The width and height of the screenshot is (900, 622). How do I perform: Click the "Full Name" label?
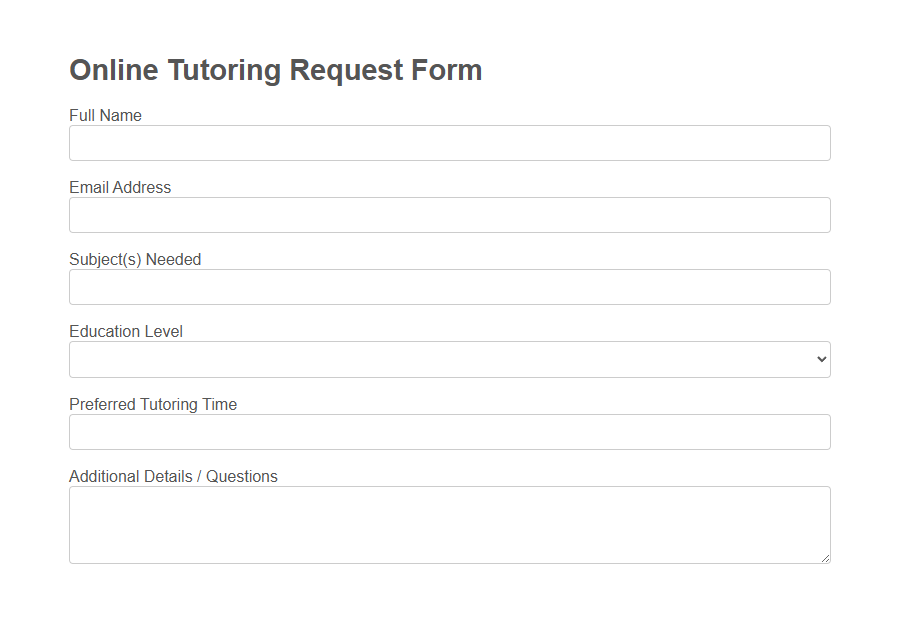click(x=105, y=115)
